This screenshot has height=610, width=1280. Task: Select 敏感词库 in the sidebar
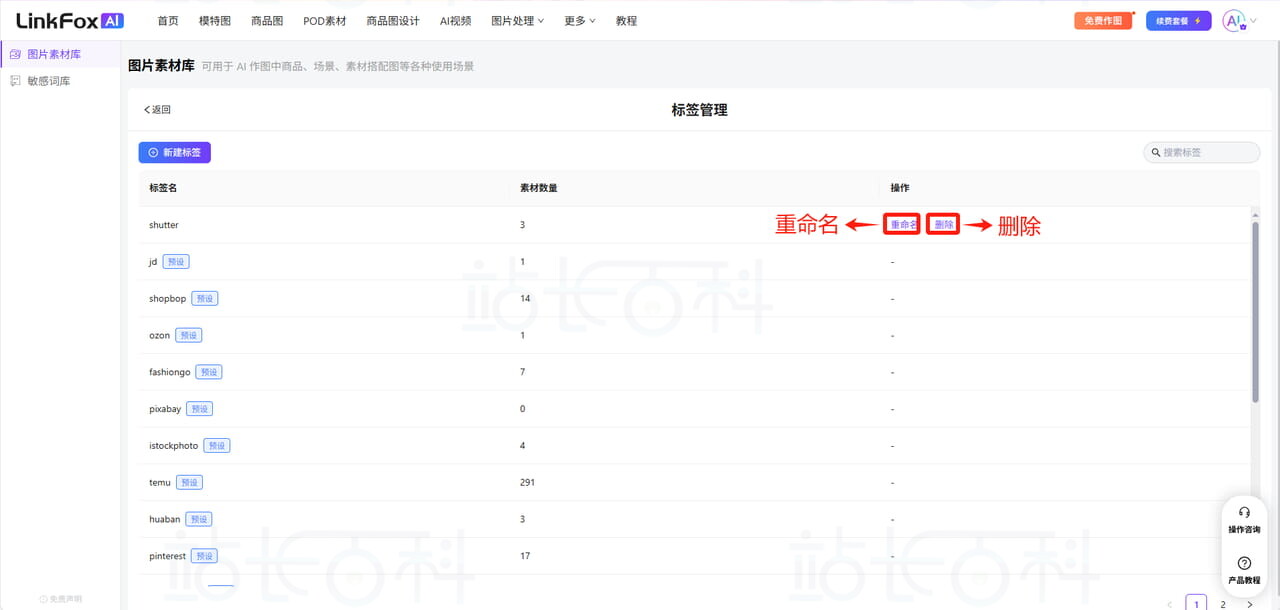60,81
